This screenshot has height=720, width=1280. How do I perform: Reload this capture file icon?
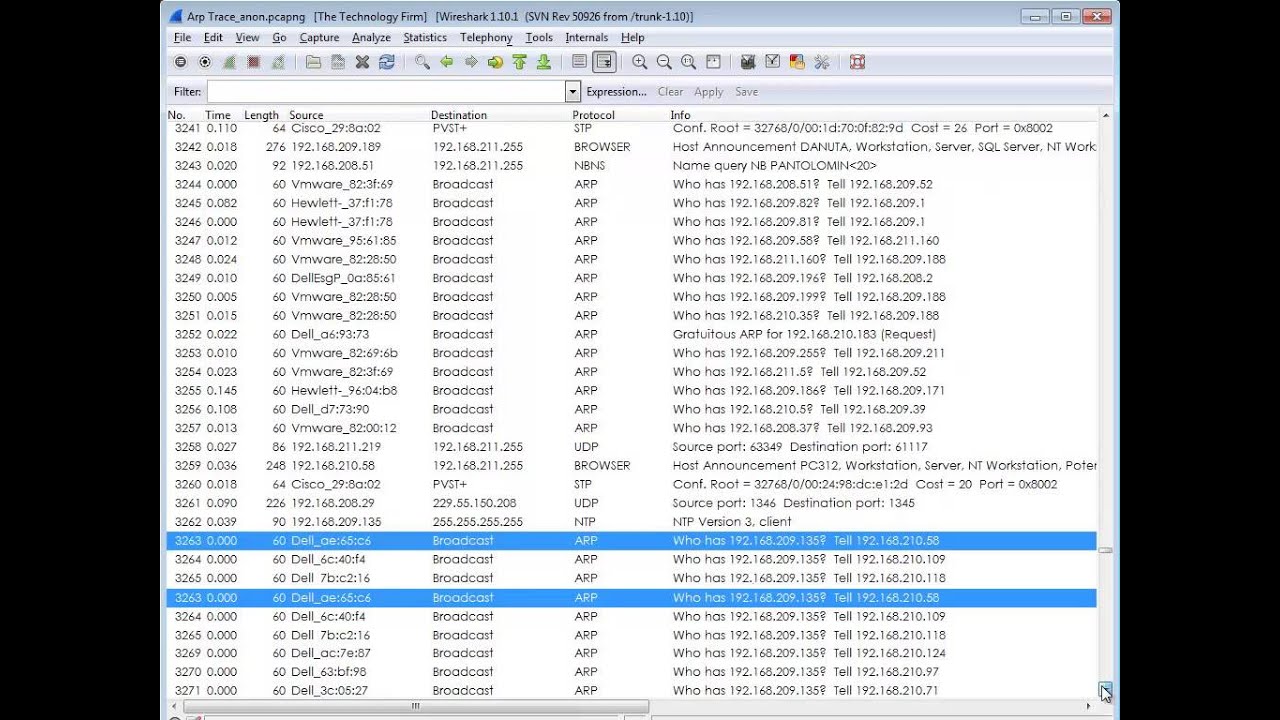tap(386, 62)
